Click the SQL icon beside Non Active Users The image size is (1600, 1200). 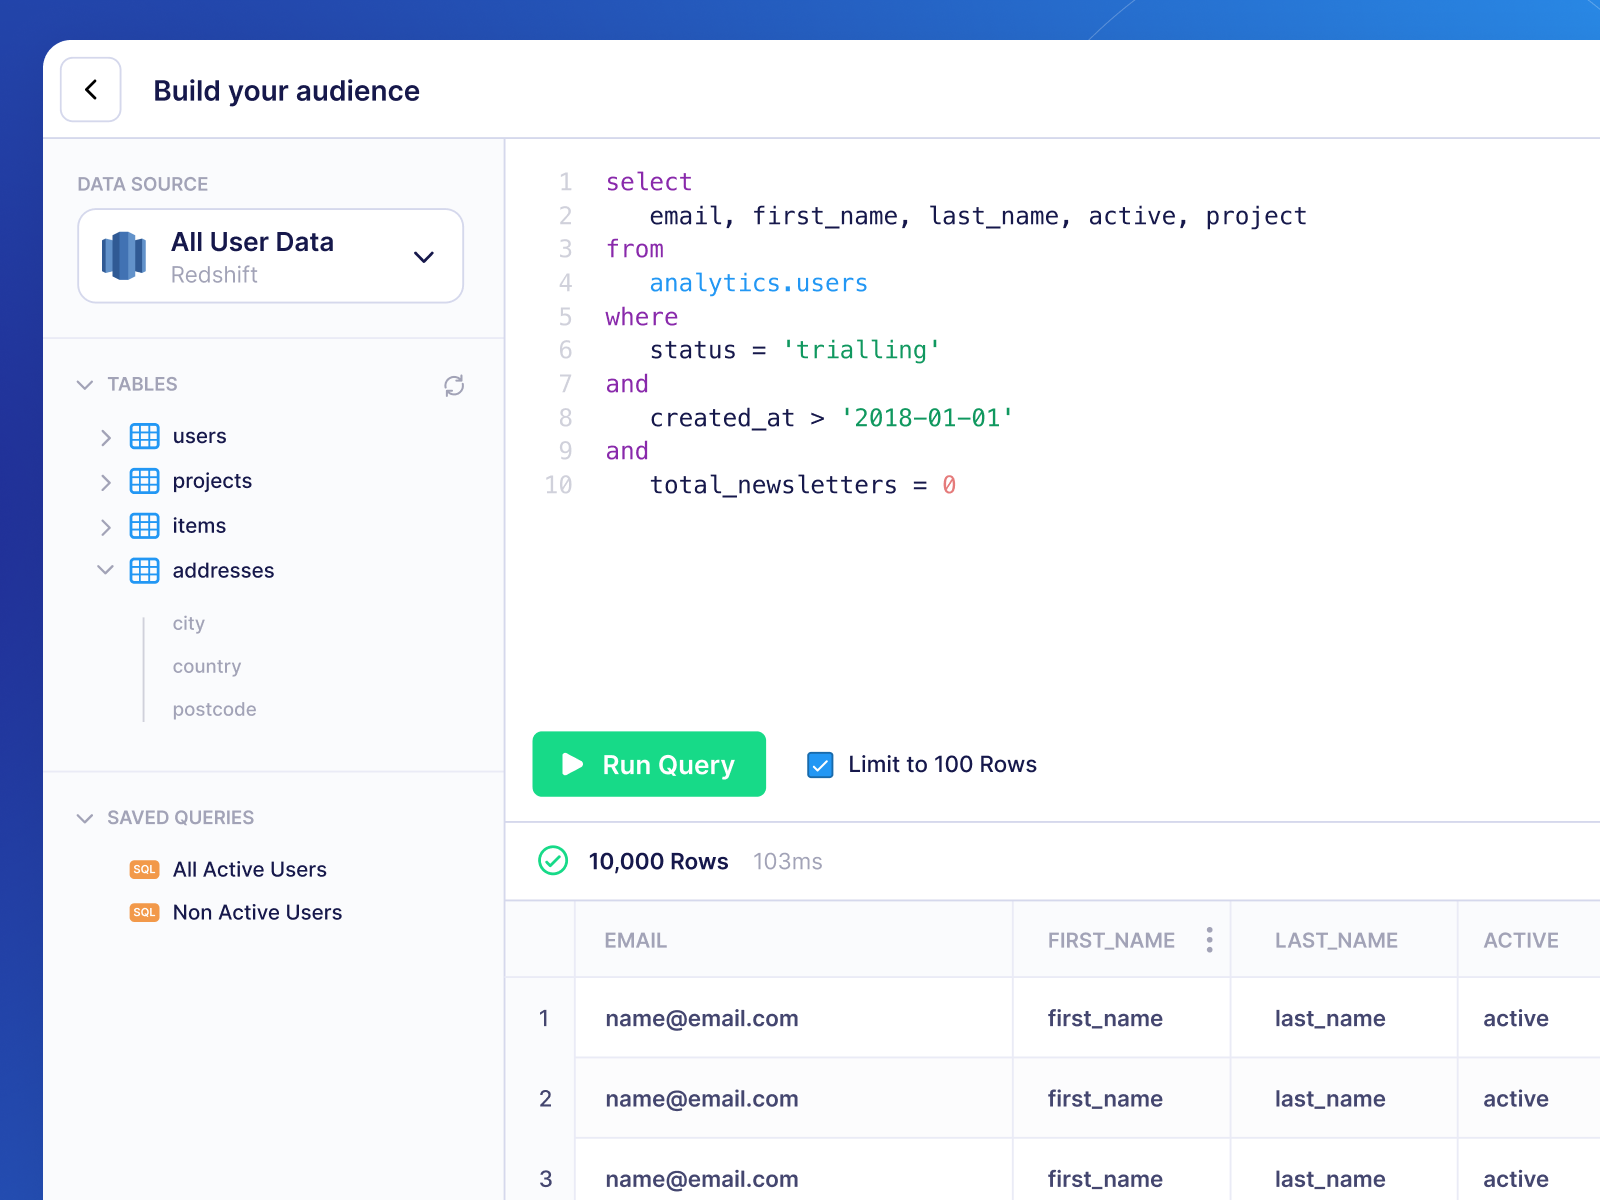click(x=144, y=912)
